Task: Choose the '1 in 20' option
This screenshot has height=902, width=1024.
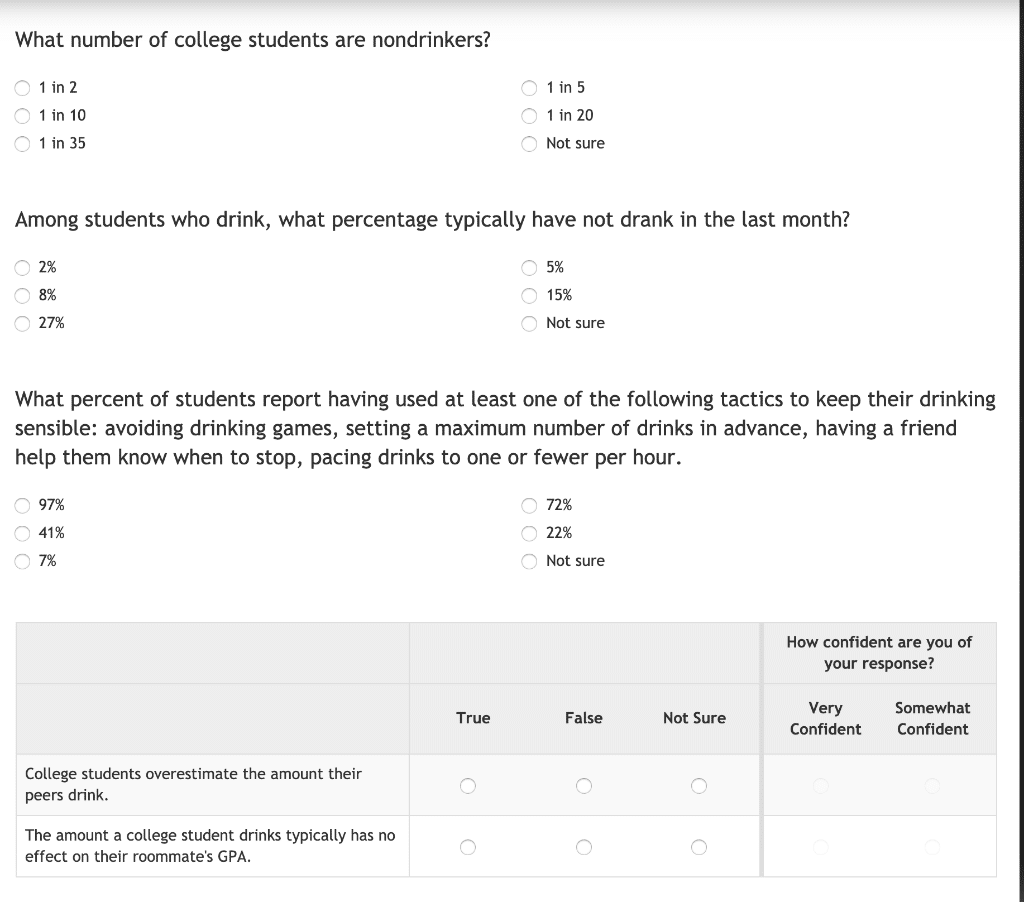Action: (529, 116)
